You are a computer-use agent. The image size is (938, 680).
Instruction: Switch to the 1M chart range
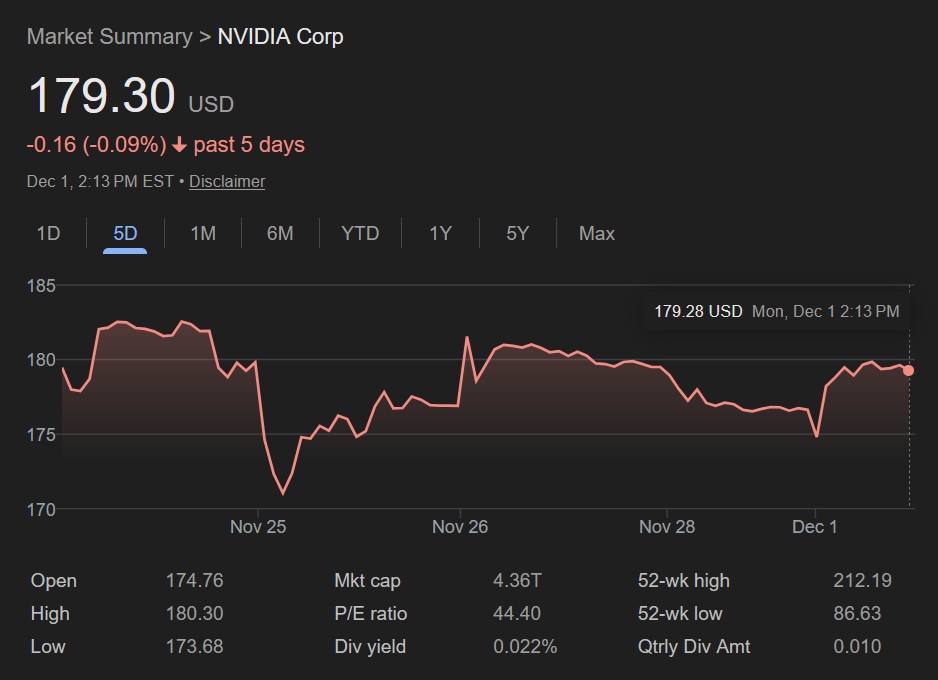pos(203,233)
